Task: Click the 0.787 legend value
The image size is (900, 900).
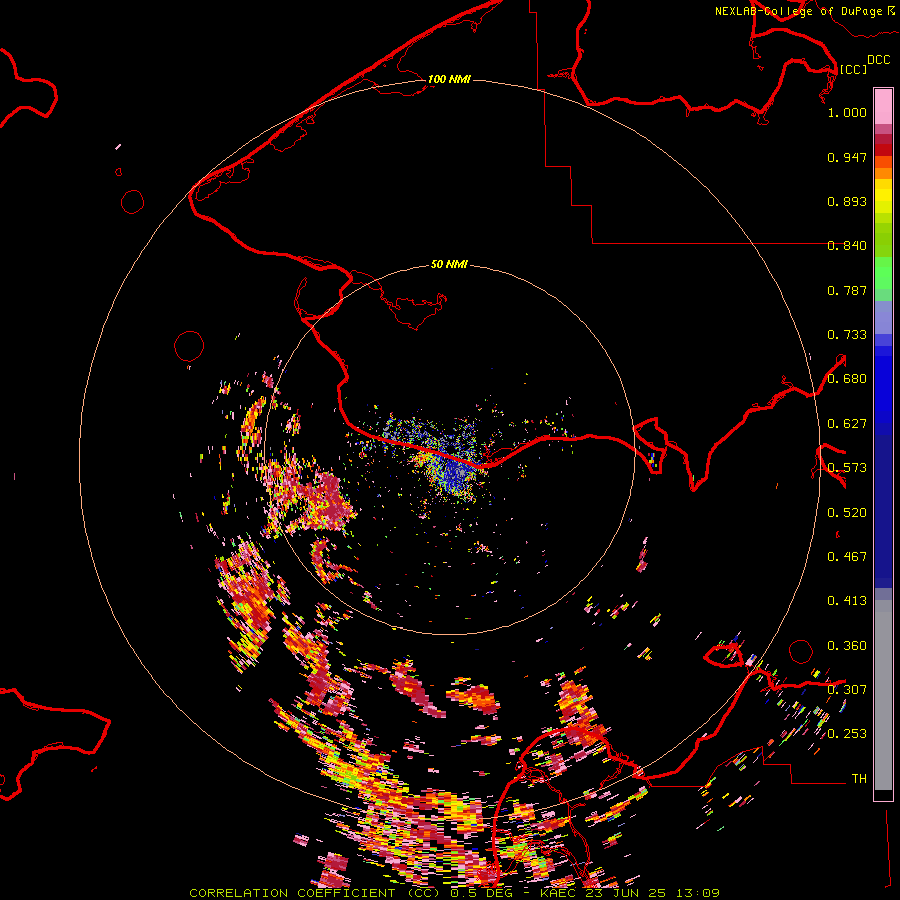Action: (847, 290)
